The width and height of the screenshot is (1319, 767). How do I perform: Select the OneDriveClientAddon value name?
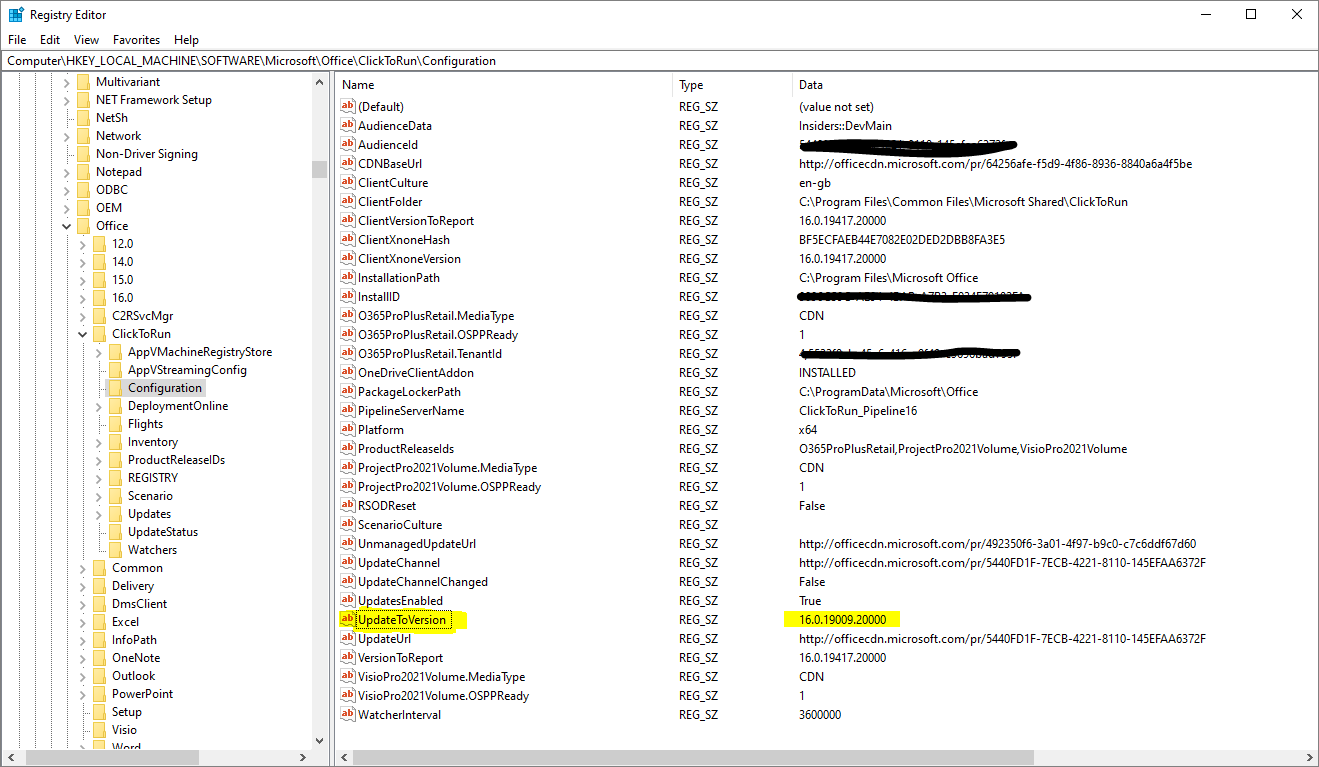tap(416, 372)
